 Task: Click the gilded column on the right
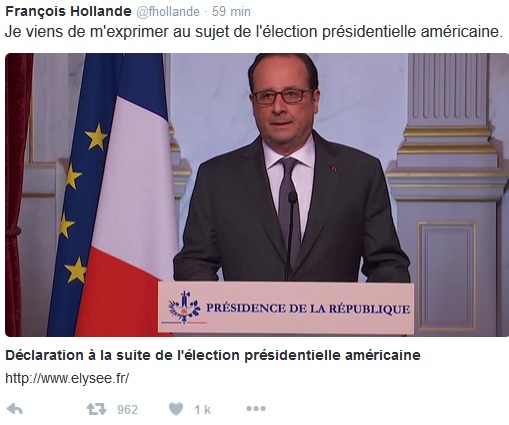(x=448, y=195)
